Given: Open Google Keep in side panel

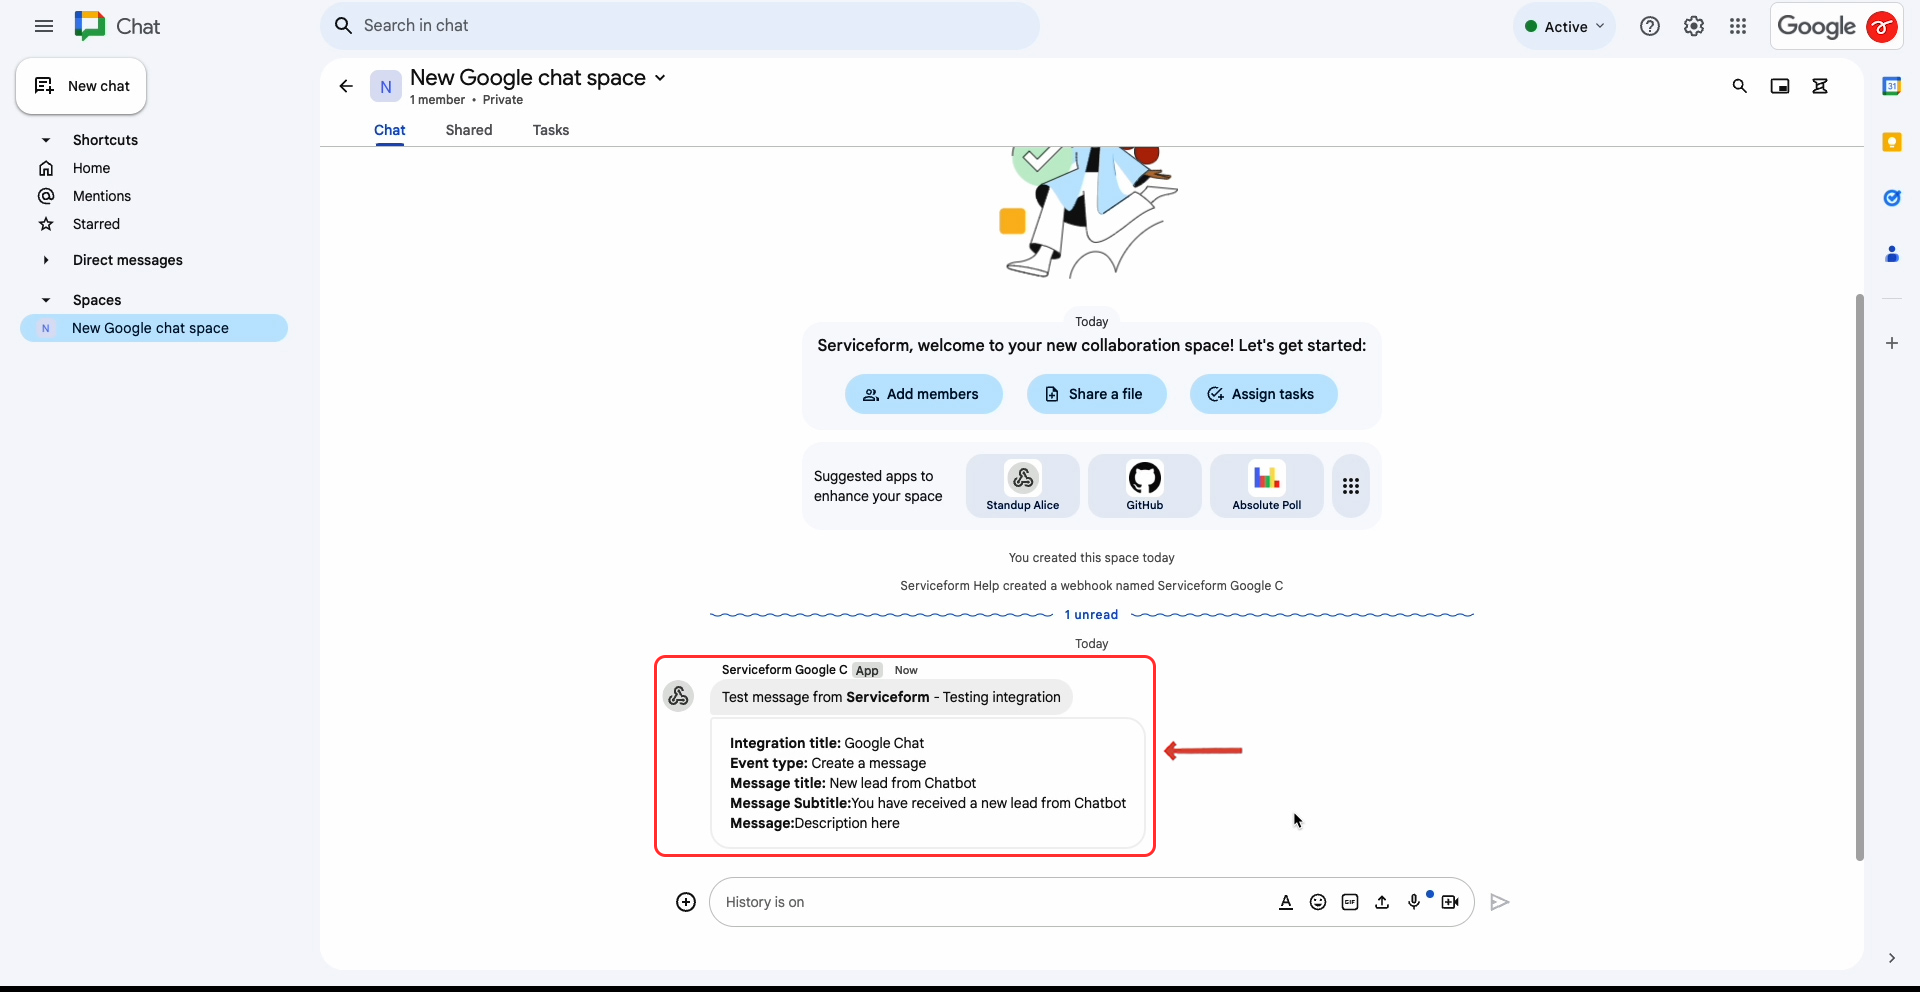Looking at the screenshot, I should point(1892,142).
